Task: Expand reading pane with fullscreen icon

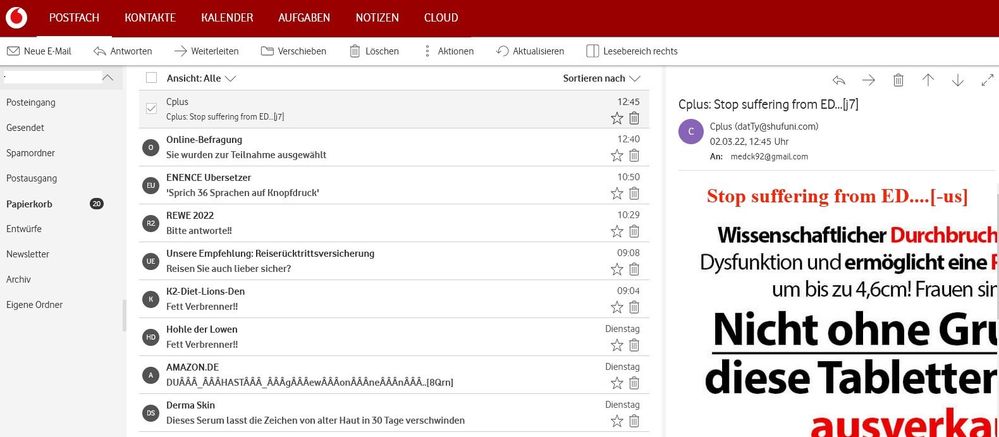Action: [988, 80]
